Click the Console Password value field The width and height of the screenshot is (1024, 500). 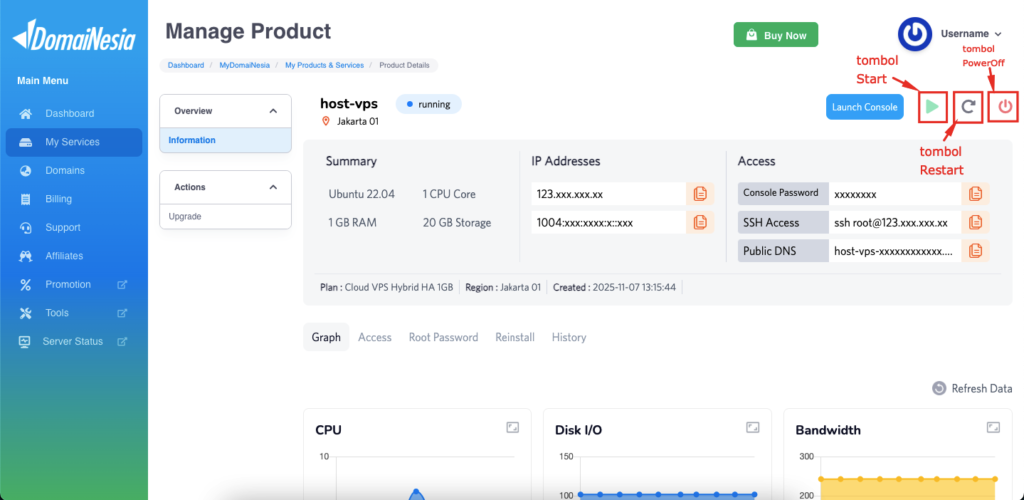(895, 194)
